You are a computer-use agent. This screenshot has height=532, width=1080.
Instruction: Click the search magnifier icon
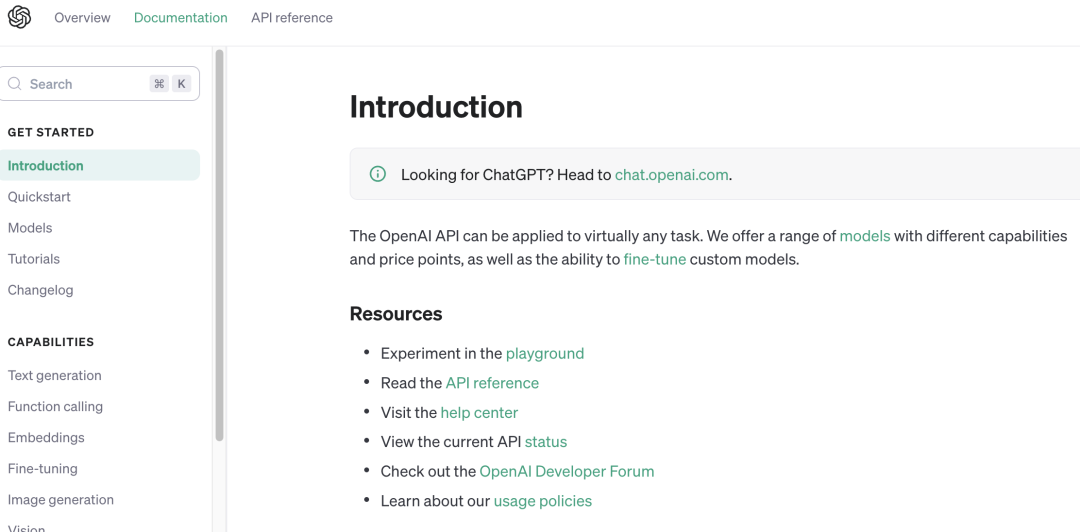[x=14, y=84]
